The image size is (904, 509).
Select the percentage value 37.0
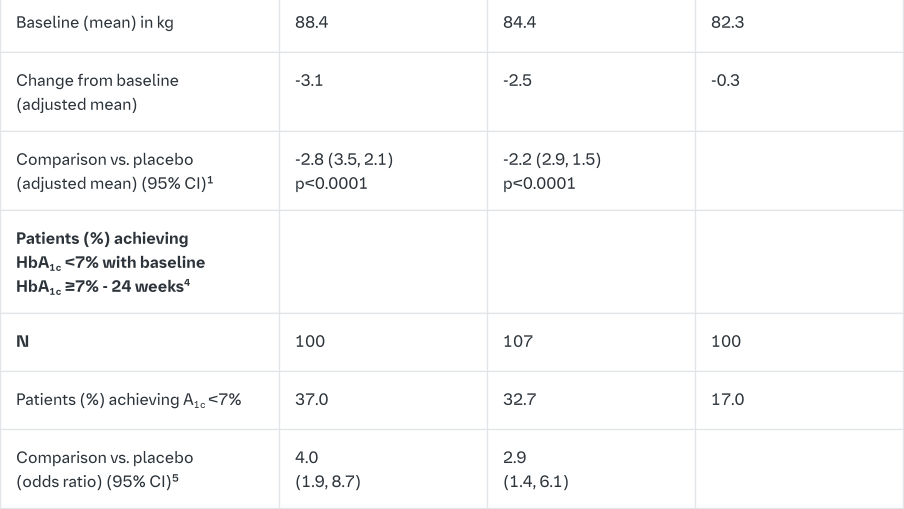point(311,399)
